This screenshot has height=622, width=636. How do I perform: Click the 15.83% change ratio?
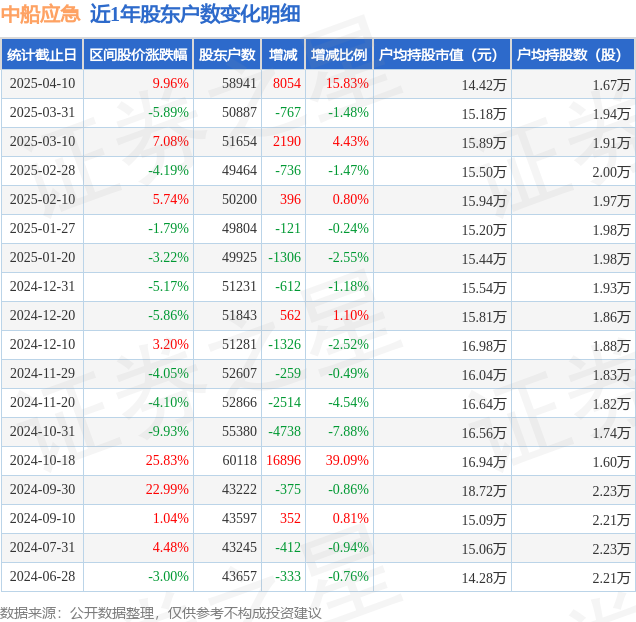pos(347,83)
